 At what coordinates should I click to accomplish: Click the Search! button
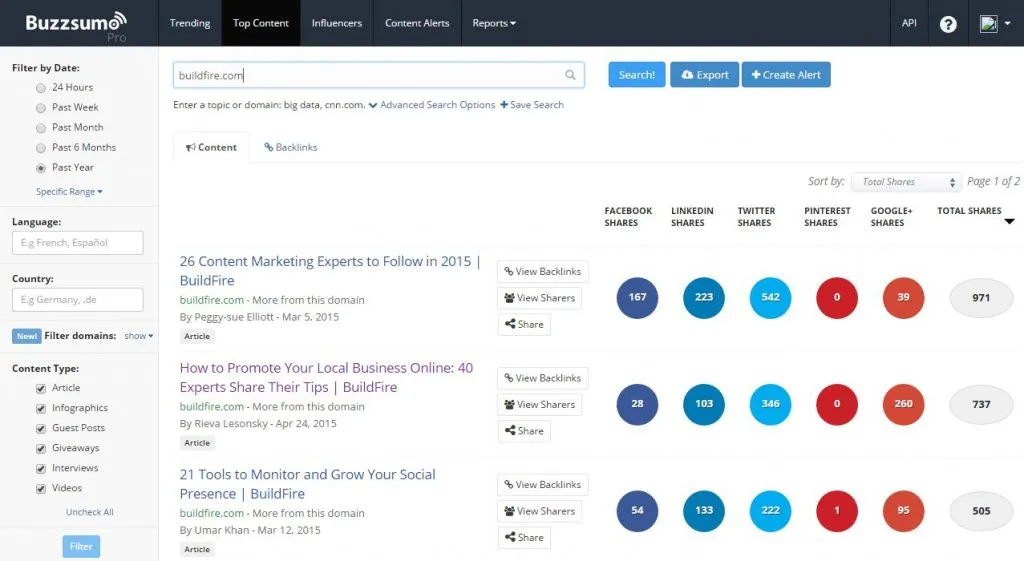637,75
